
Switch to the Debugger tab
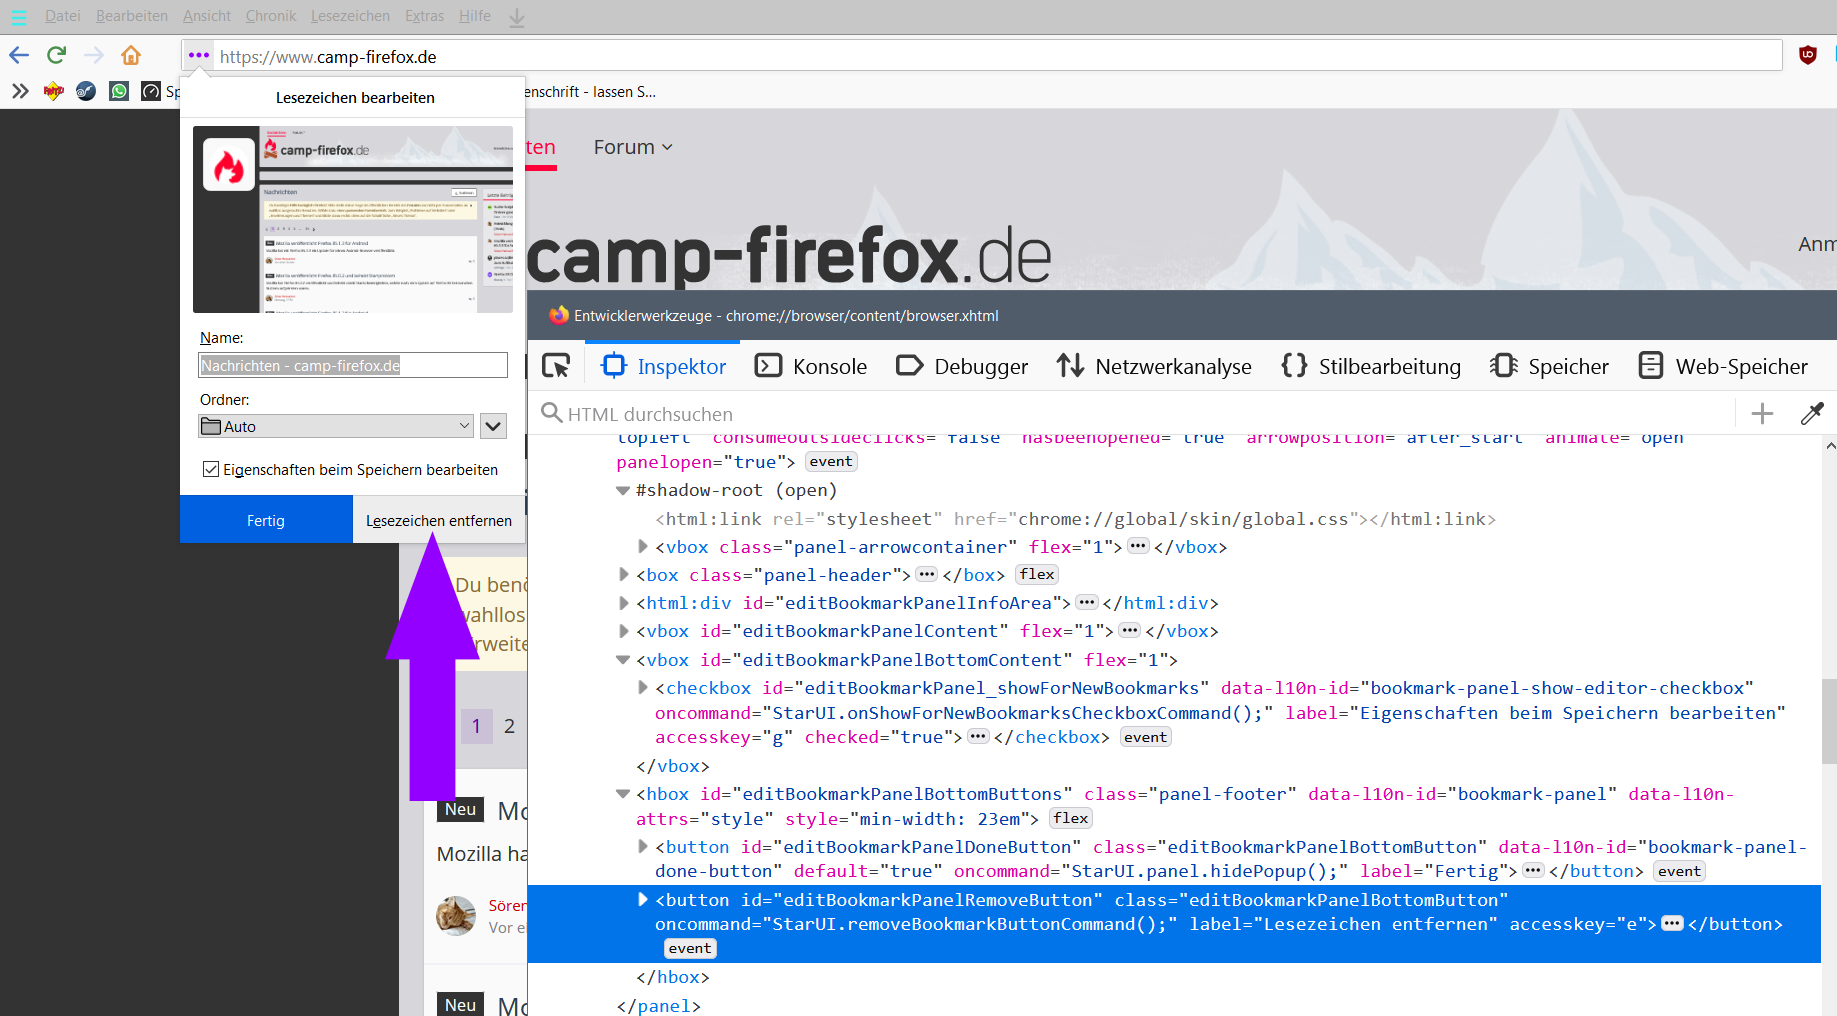click(x=962, y=366)
